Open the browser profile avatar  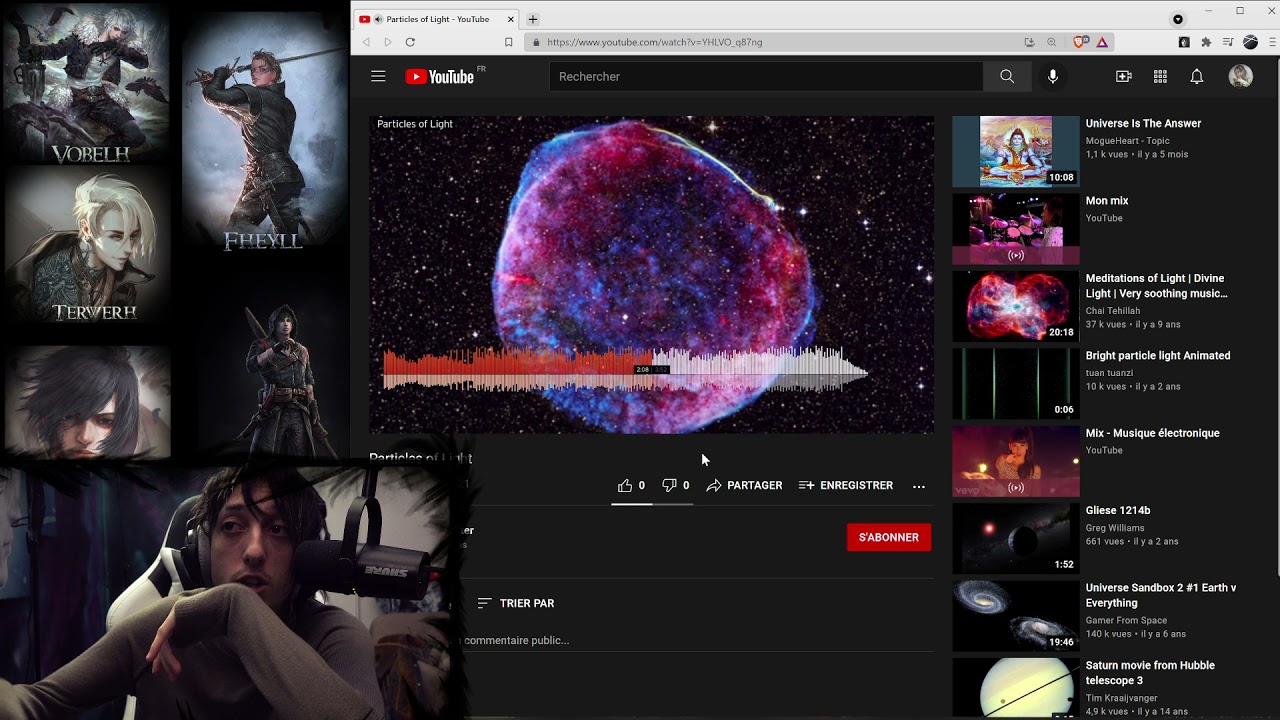pyautogui.click(x=1250, y=42)
